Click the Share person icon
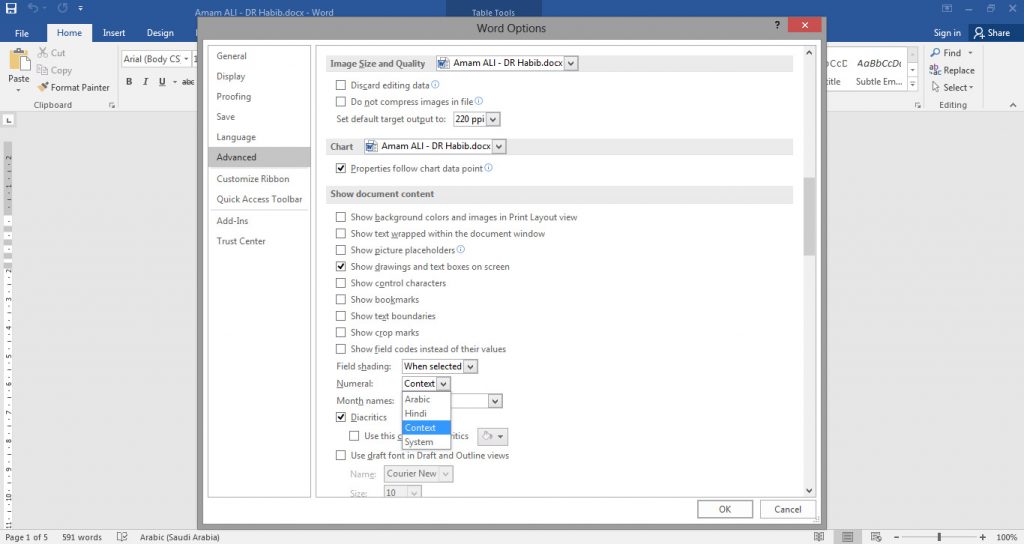Viewport: 1024px width, 544px height. (978, 33)
